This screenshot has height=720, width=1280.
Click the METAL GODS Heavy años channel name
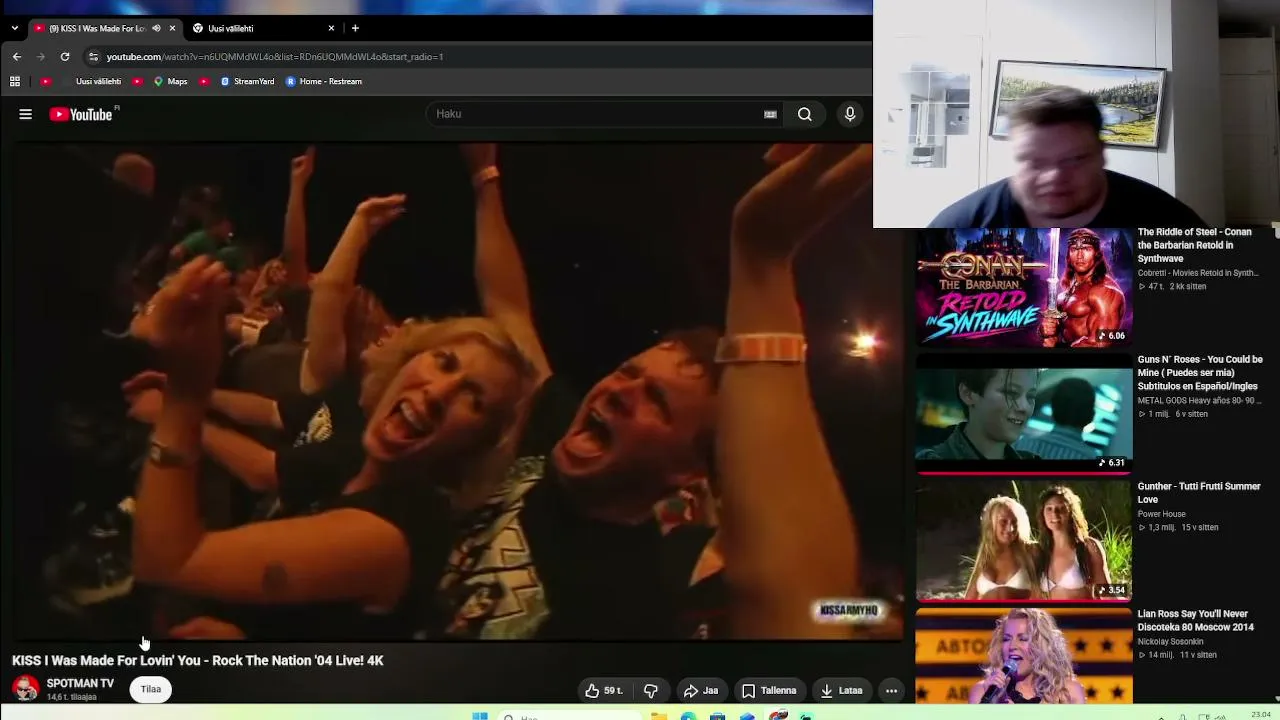pyautogui.click(x=1200, y=401)
